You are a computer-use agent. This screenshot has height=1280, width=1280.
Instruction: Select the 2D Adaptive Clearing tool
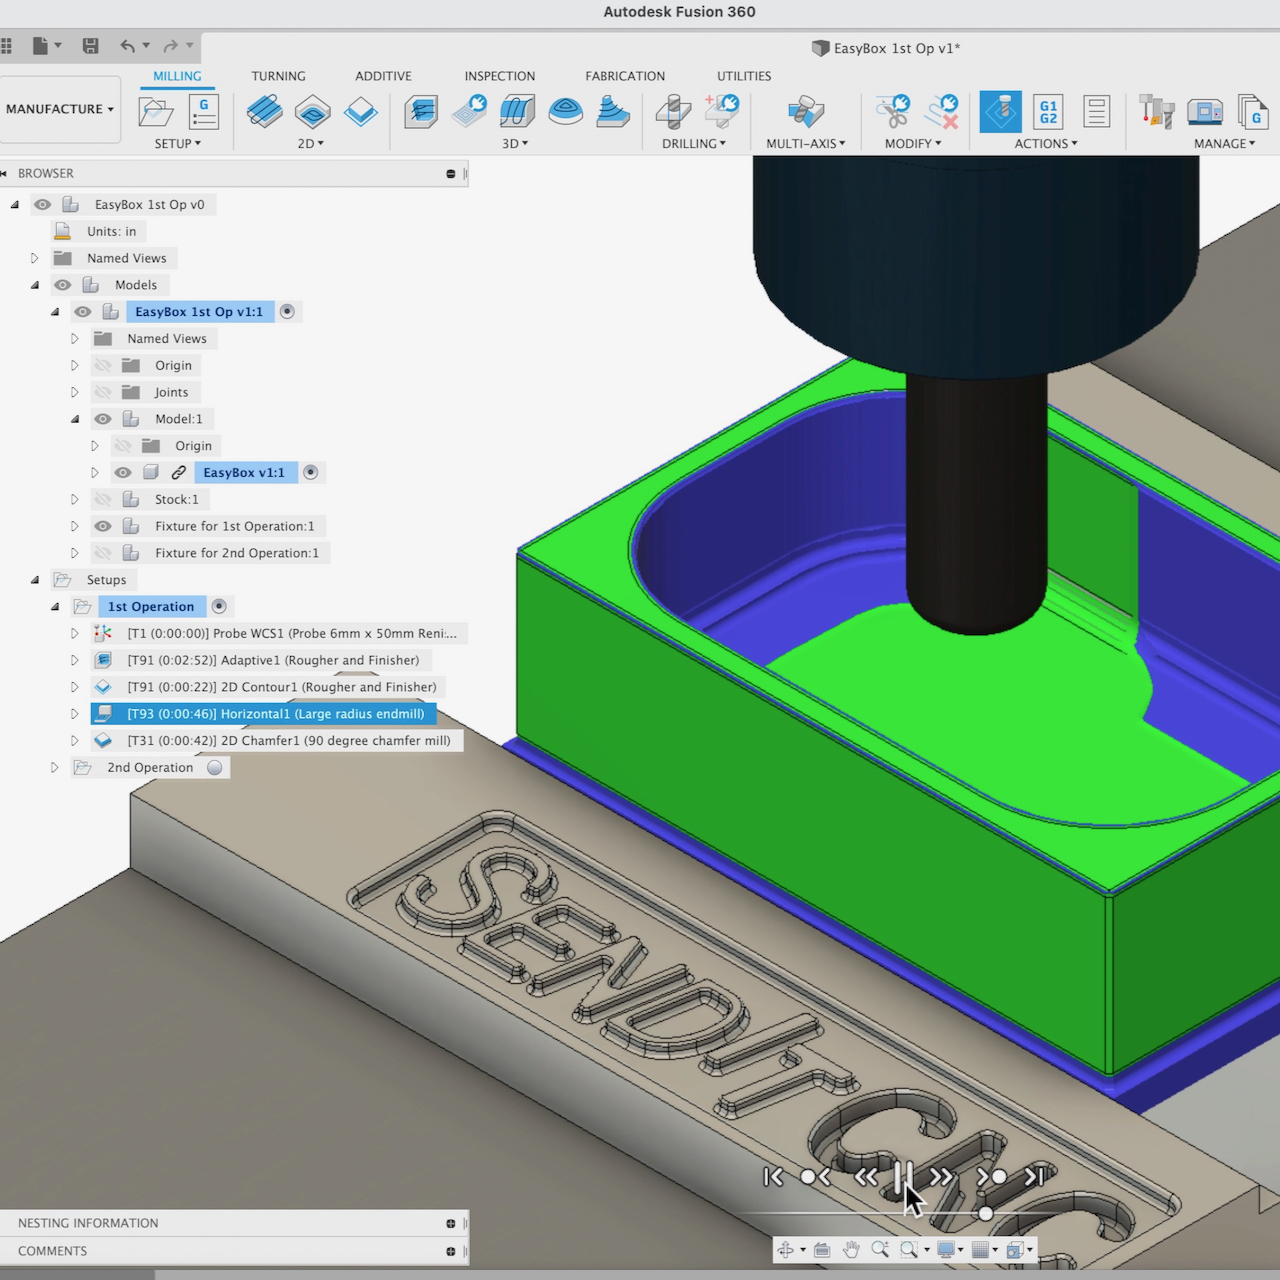[x=264, y=112]
